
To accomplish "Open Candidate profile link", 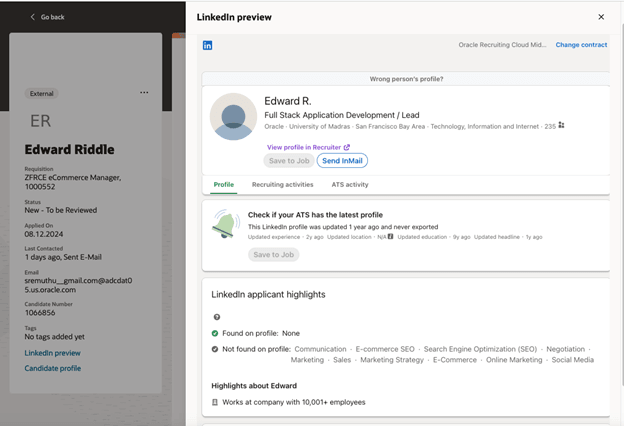I will coord(53,369).
